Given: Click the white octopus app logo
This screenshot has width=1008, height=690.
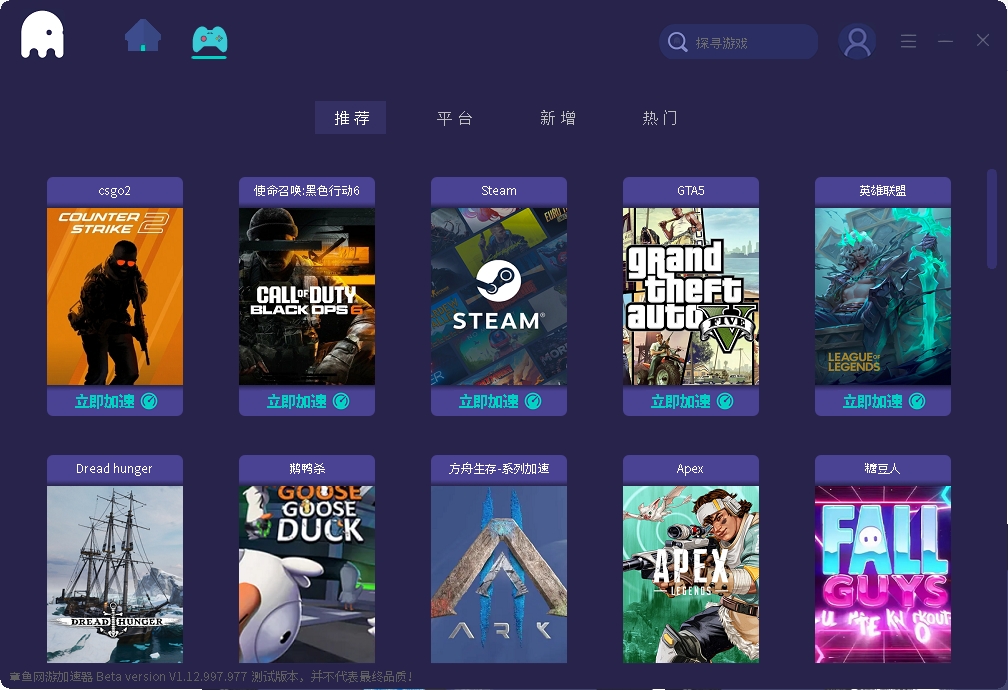Looking at the screenshot, I should click(42, 35).
